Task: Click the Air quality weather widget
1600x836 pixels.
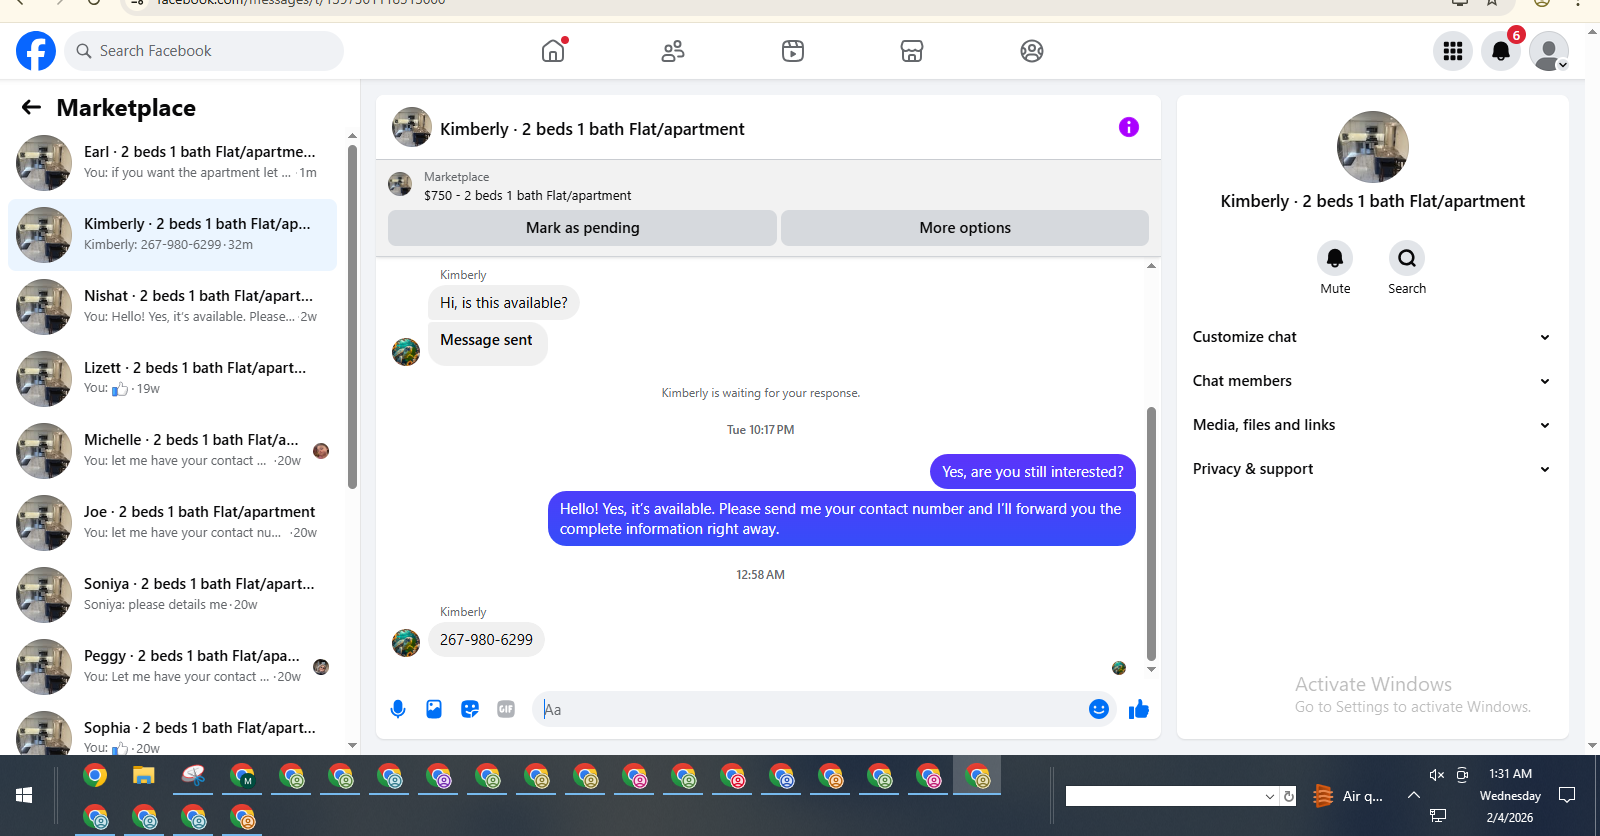Action: click(x=1349, y=796)
